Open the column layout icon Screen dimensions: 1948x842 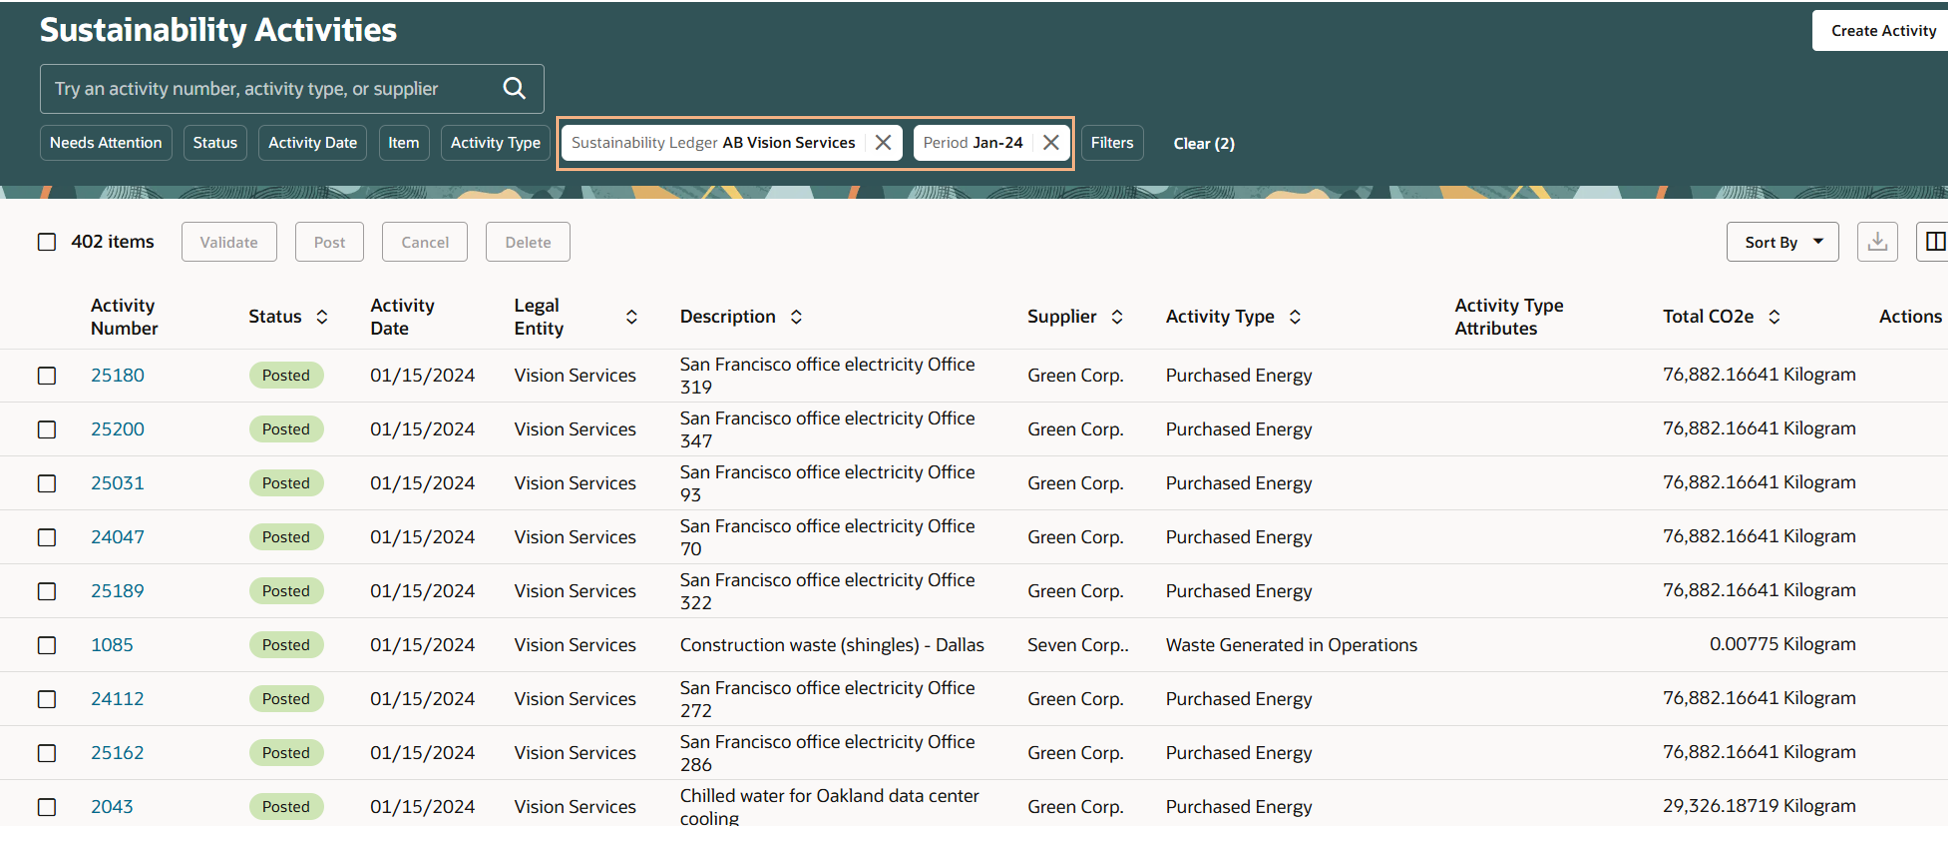(1934, 242)
